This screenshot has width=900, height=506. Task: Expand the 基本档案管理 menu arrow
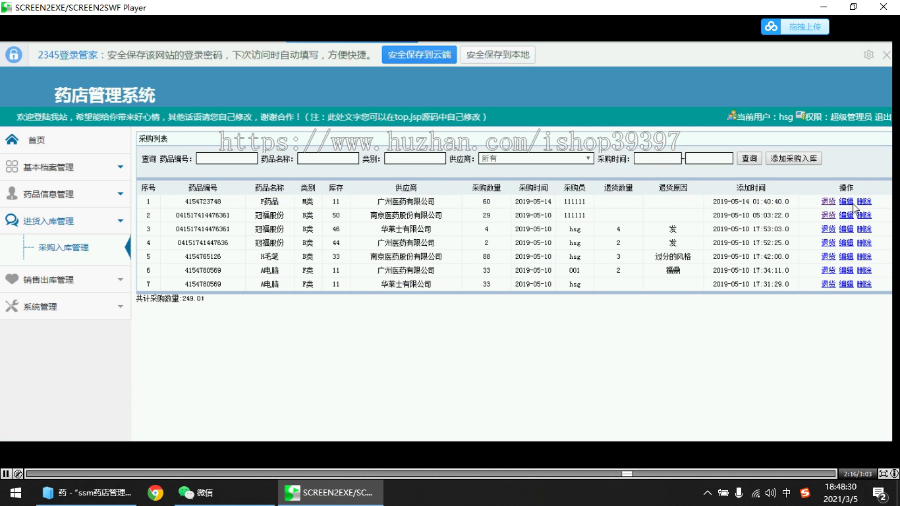pyautogui.click(x=121, y=167)
